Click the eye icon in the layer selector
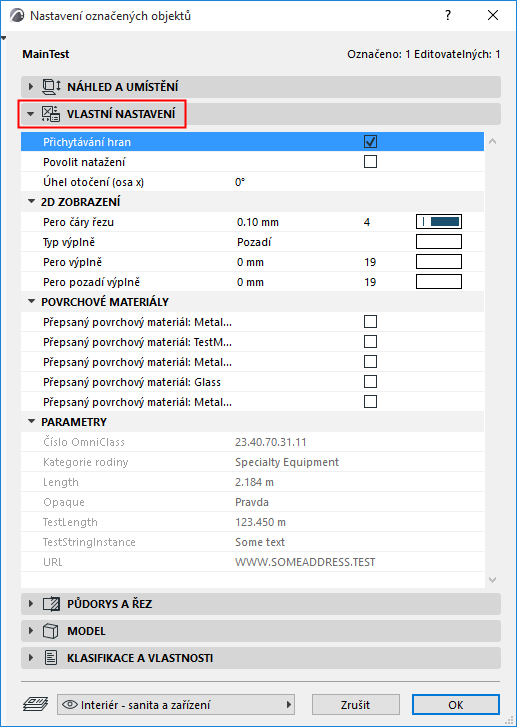Image resolution: width=517 pixels, height=727 pixels. (70, 705)
